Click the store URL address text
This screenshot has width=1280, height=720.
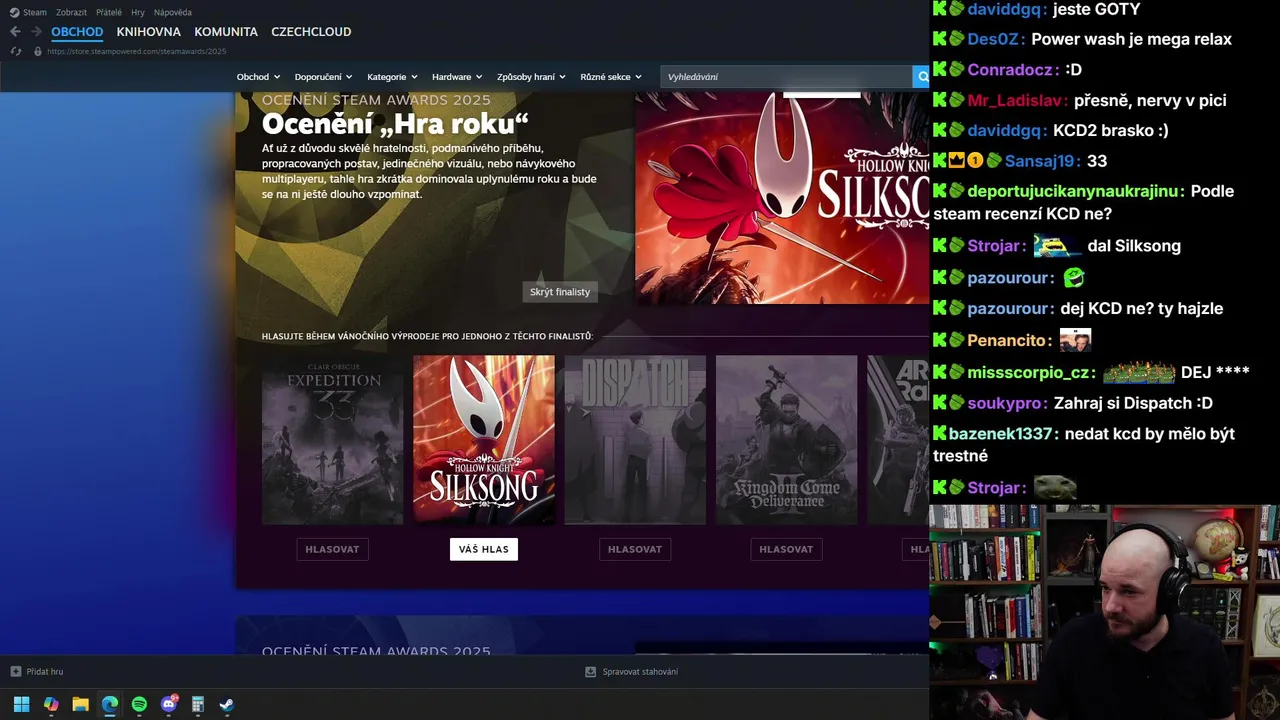coord(137,51)
